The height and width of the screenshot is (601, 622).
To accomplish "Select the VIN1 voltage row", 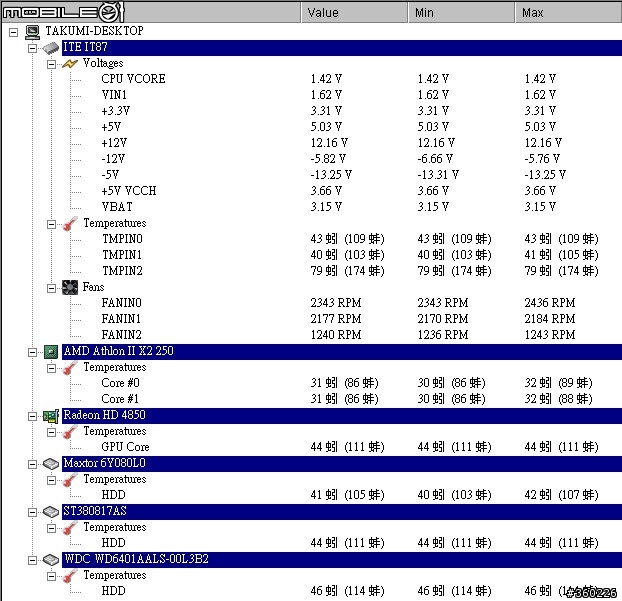I will 114,95.
